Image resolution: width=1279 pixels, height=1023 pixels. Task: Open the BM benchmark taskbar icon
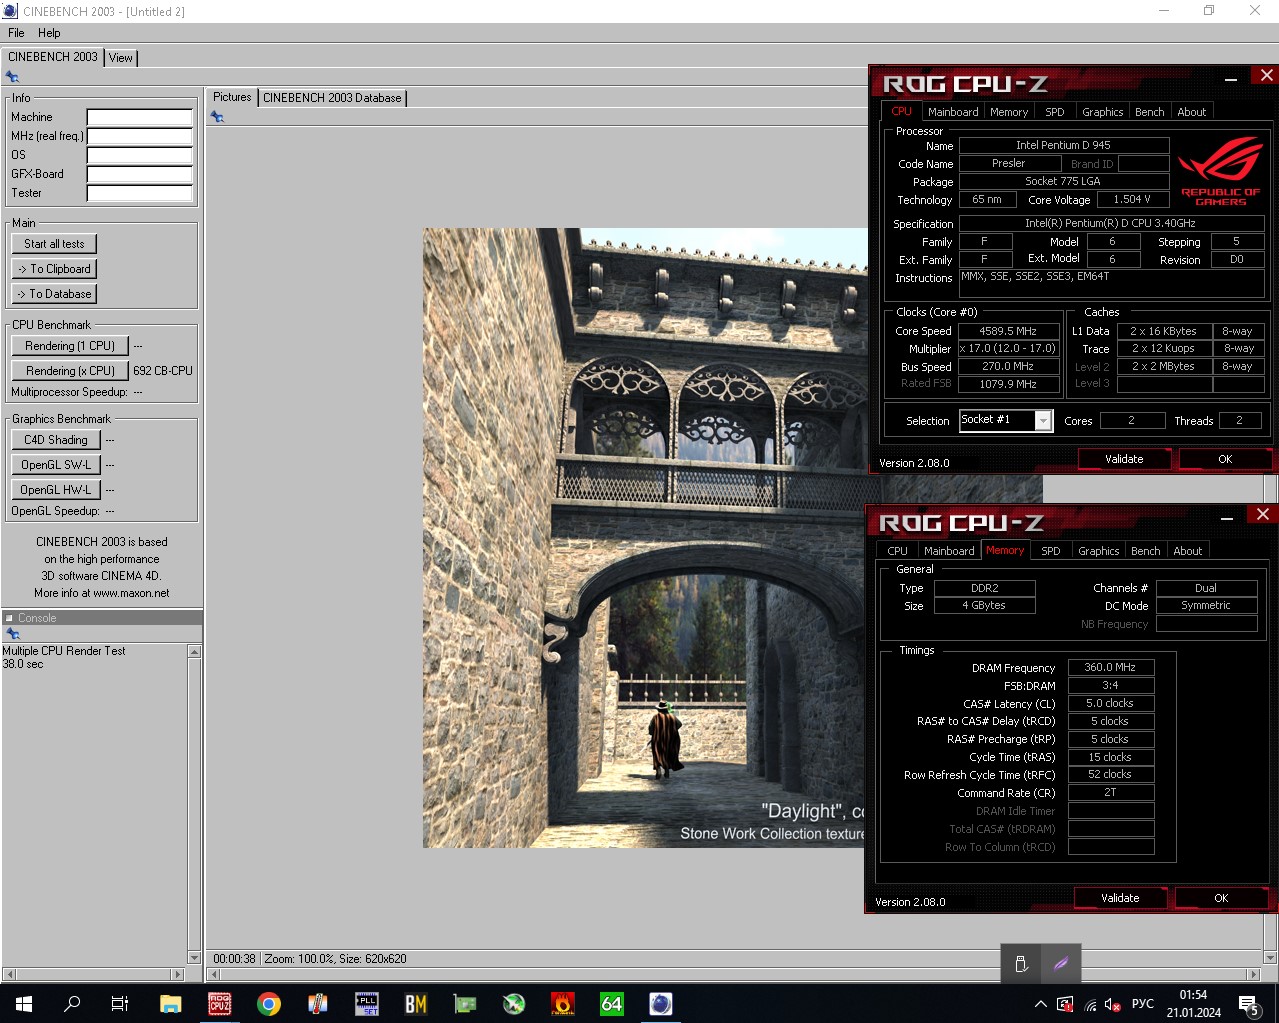click(x=416, y=1003)
